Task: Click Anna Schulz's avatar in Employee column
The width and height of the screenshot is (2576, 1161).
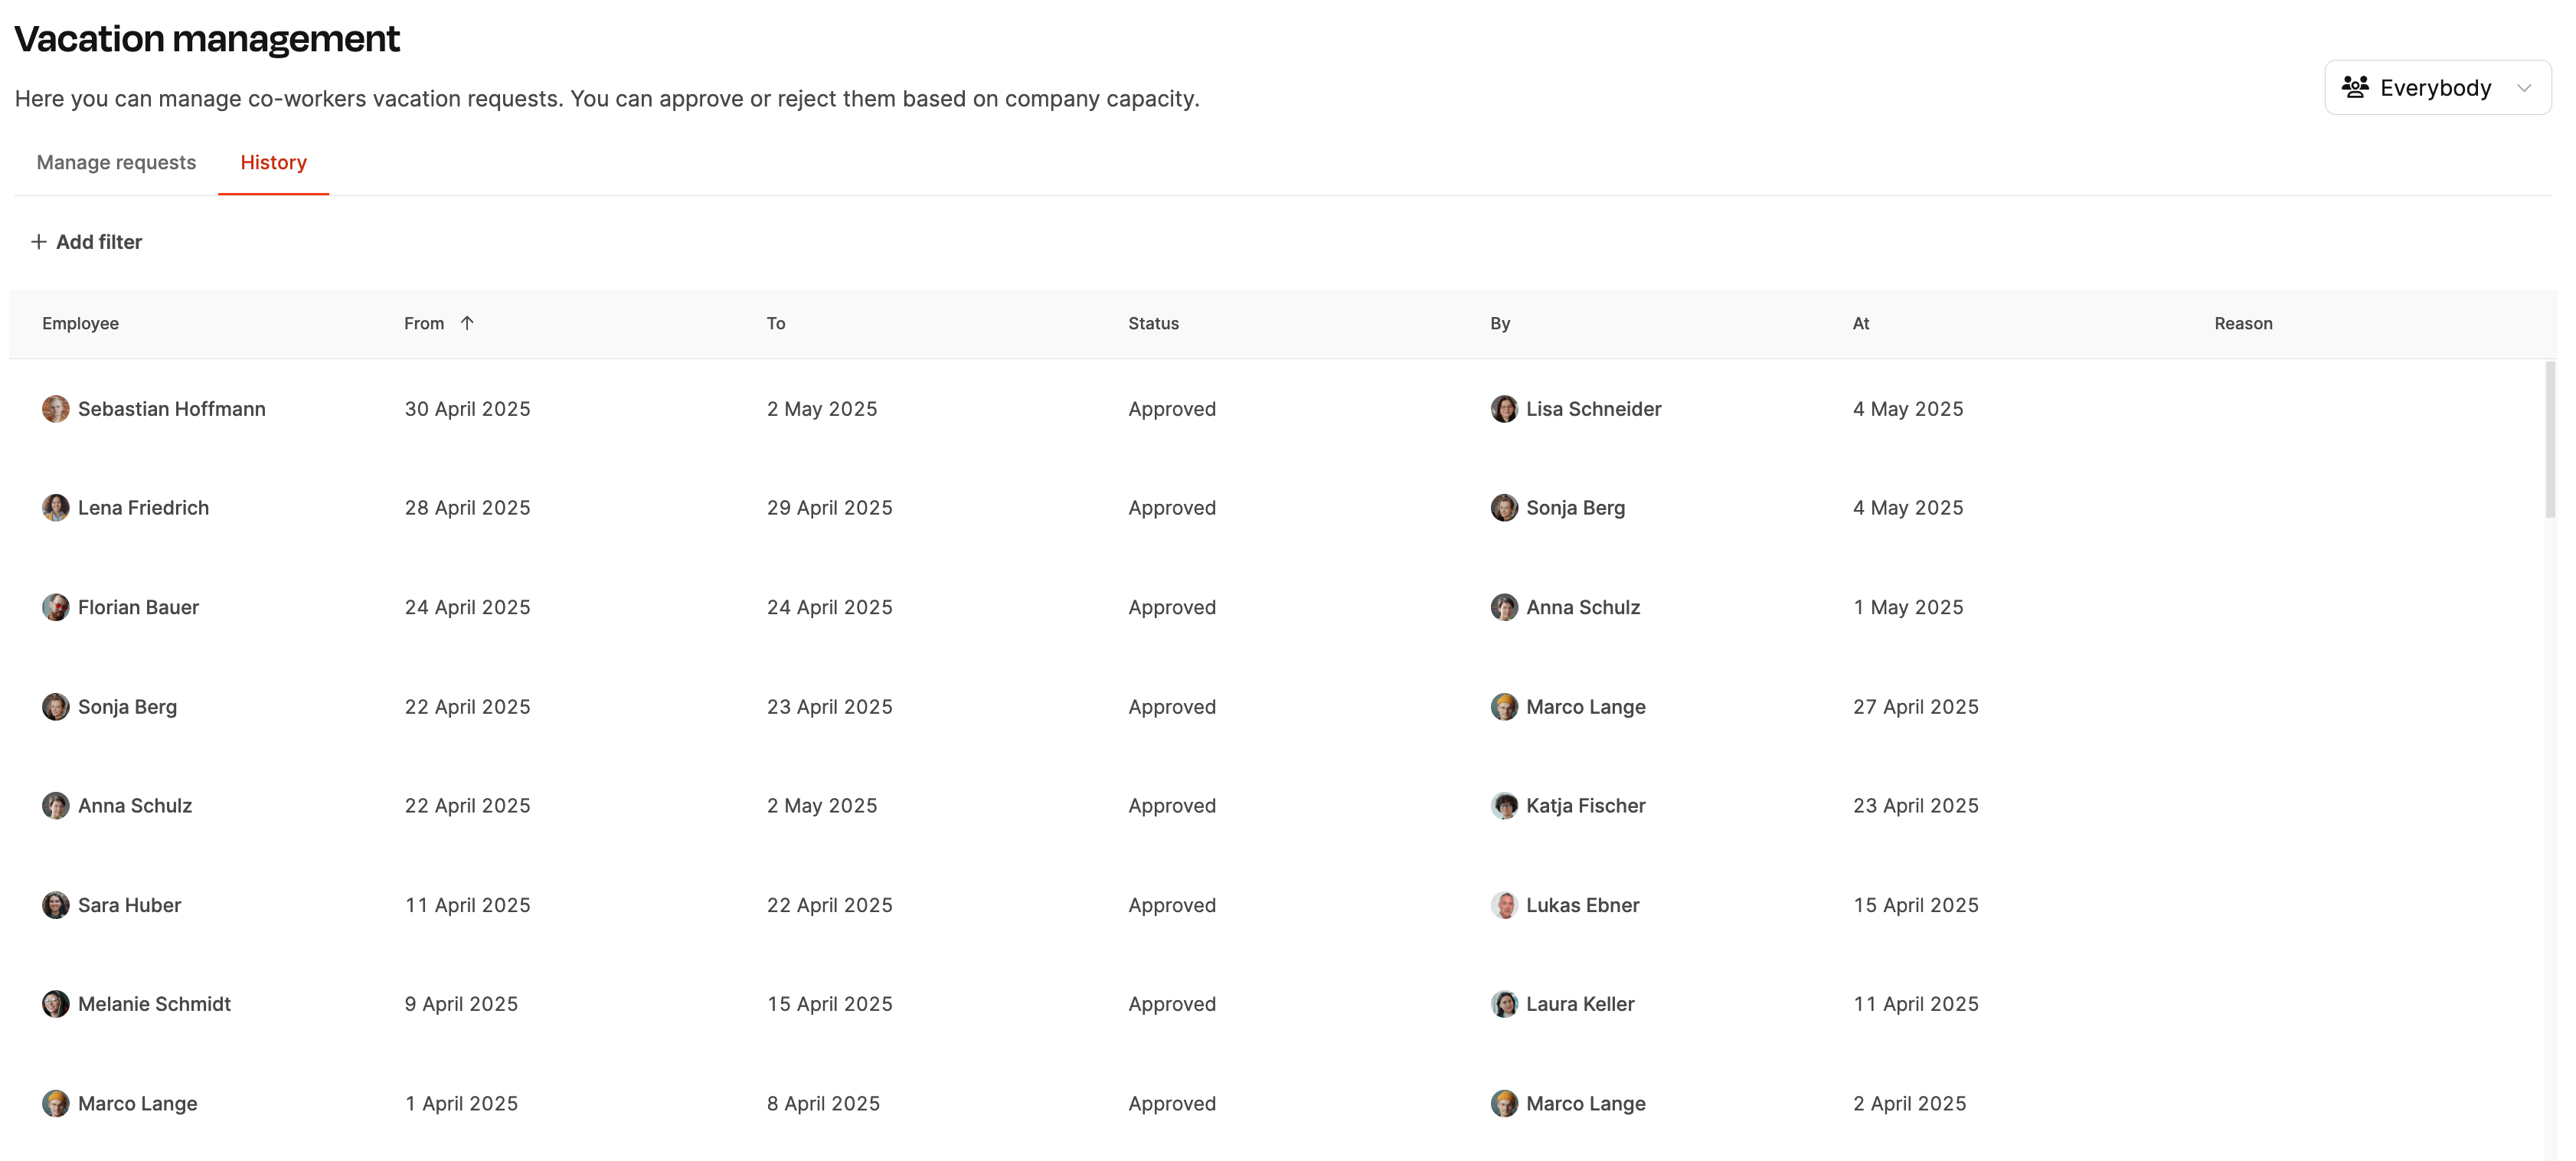Action: [56, 806]
